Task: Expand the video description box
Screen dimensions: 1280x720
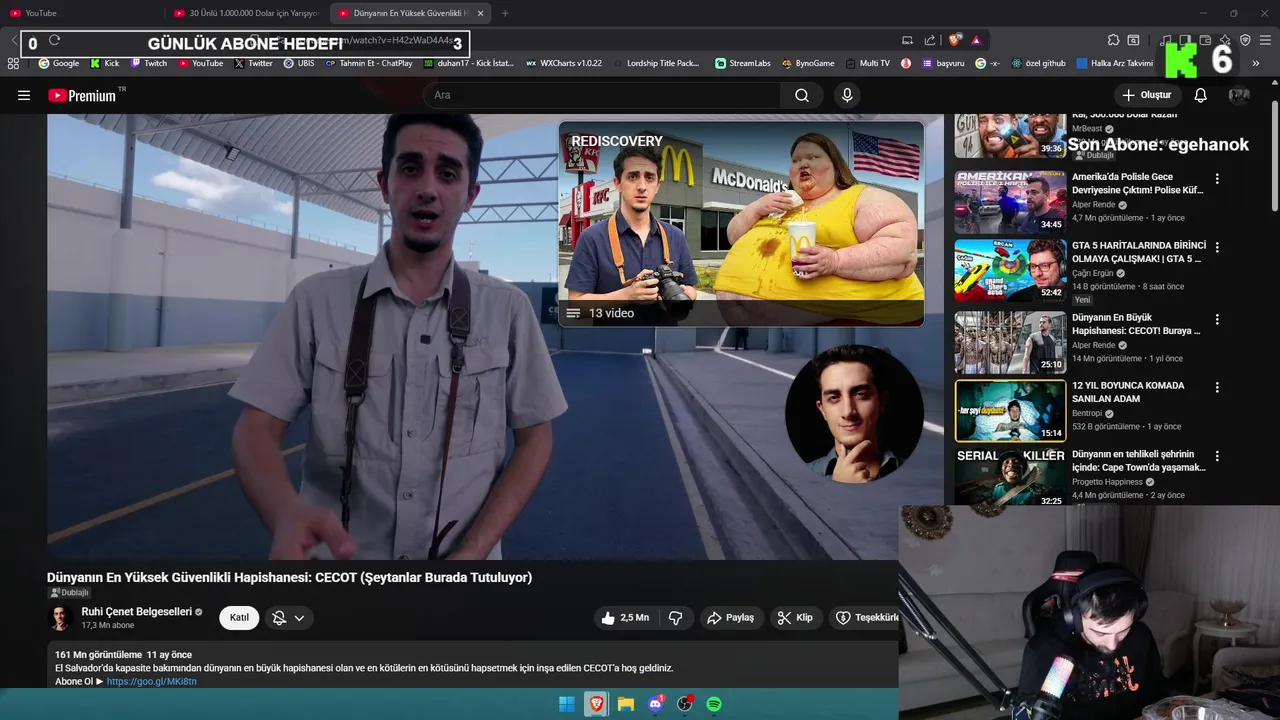Action: 472,666
